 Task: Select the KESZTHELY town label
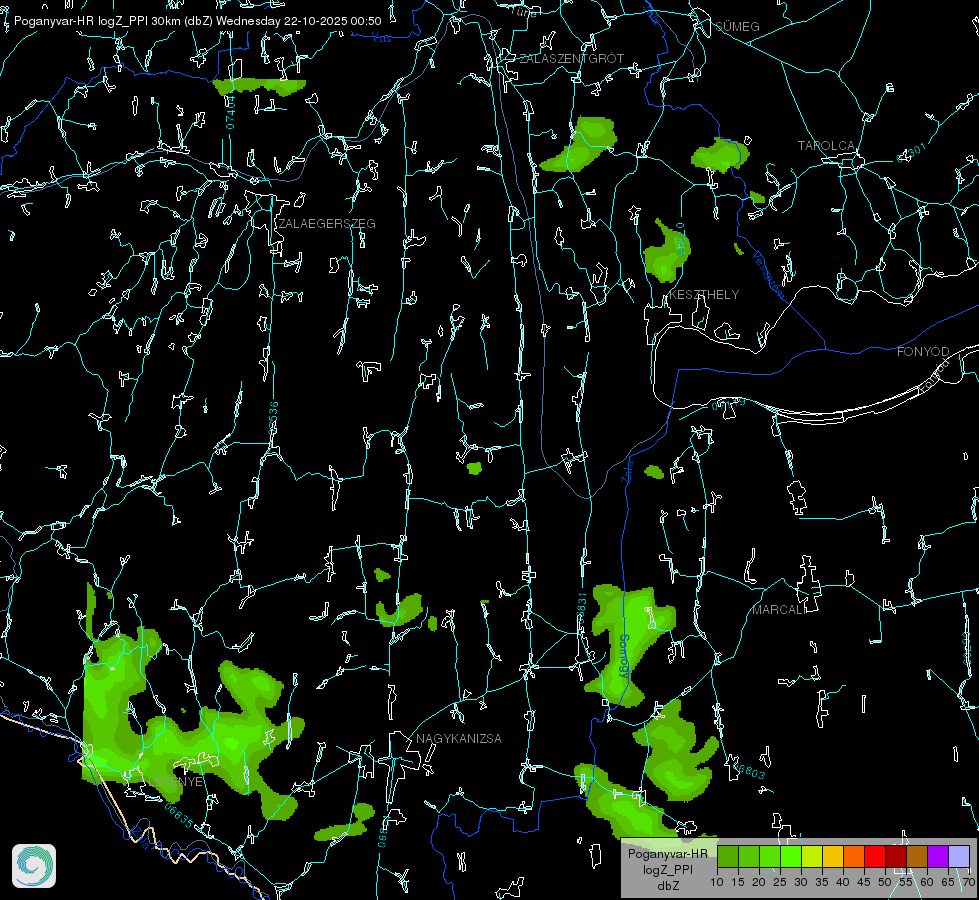click(704, 294)
